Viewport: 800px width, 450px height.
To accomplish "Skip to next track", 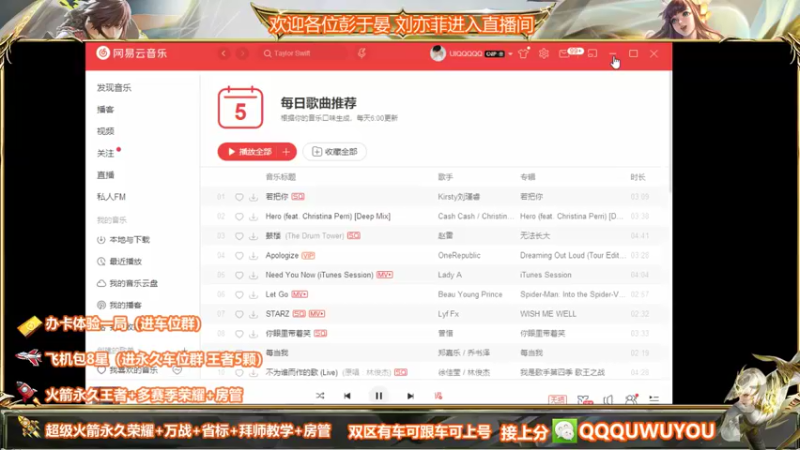I will (x=410, y=396).
